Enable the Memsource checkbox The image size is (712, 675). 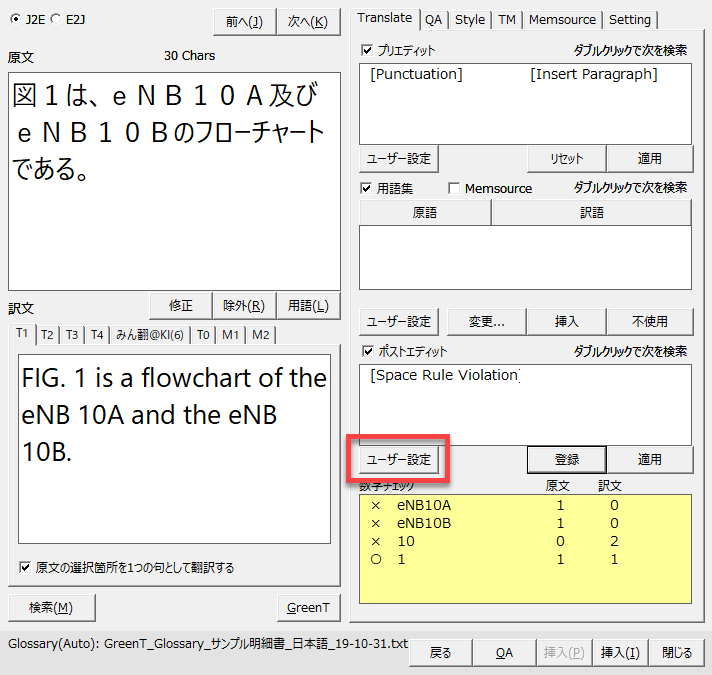(x=455, y=188)
